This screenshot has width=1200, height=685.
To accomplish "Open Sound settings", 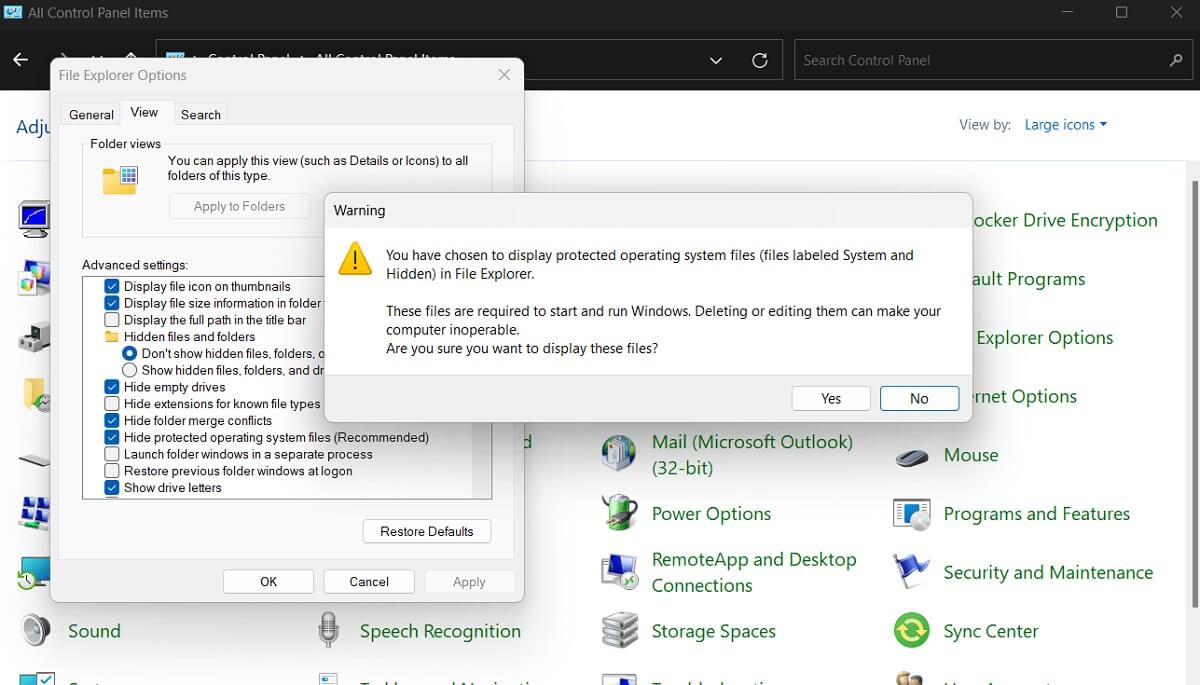I will [95, 631].
